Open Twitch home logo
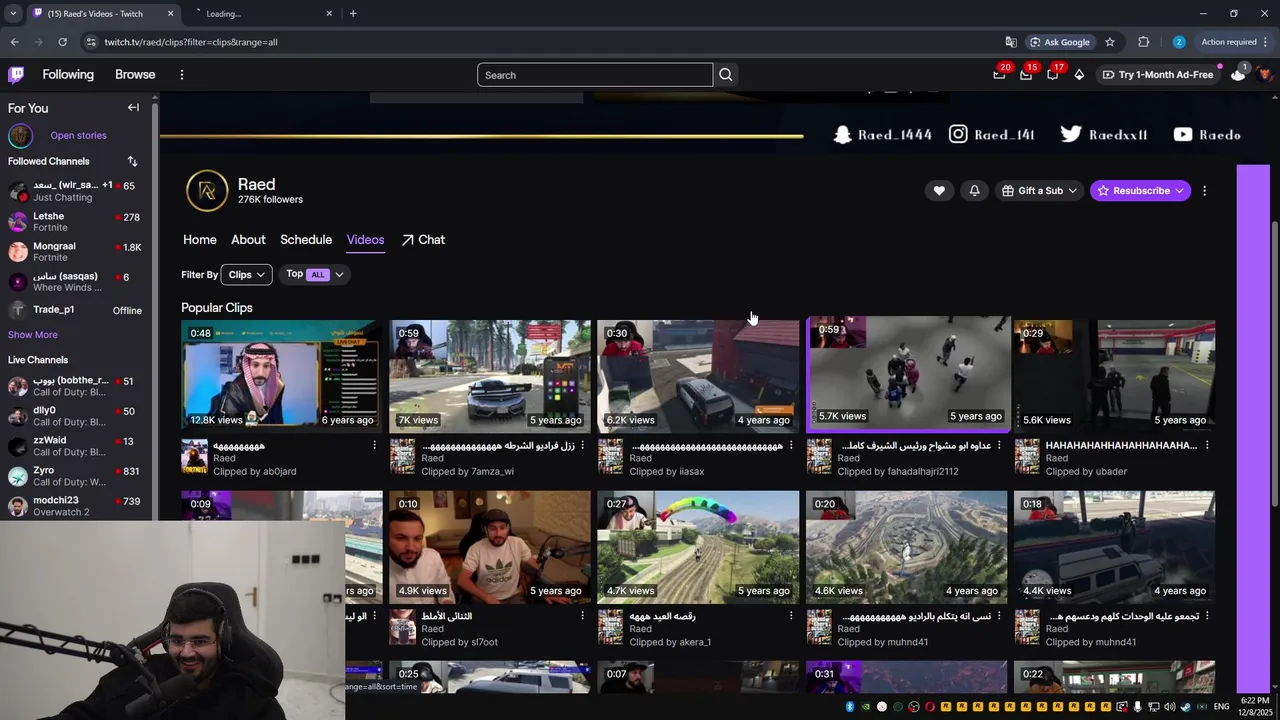This screenshot has height=720, width=1280. pyautogui.click(x=16, y=75)
